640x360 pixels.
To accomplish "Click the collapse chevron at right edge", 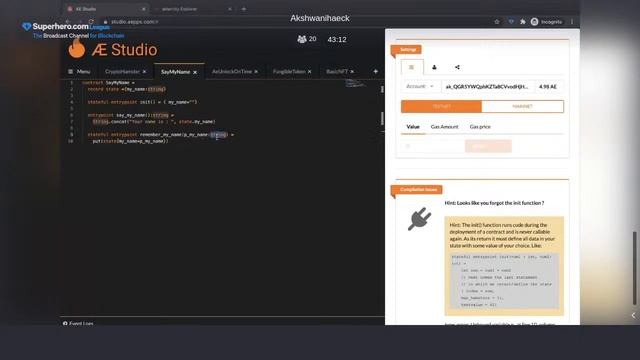I will coord(633,315).
